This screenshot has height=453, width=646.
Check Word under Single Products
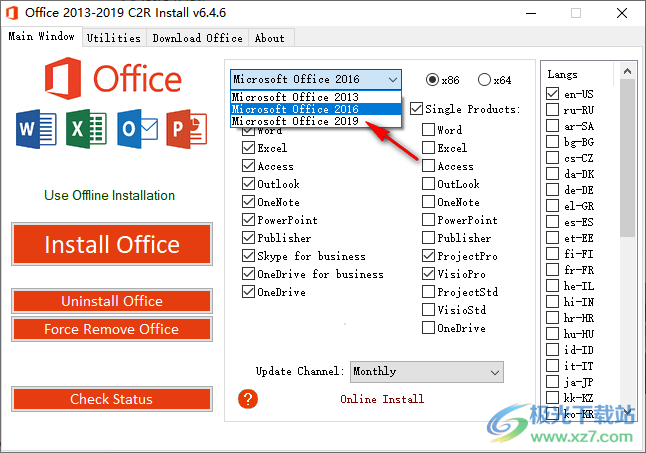click(428, 129)
